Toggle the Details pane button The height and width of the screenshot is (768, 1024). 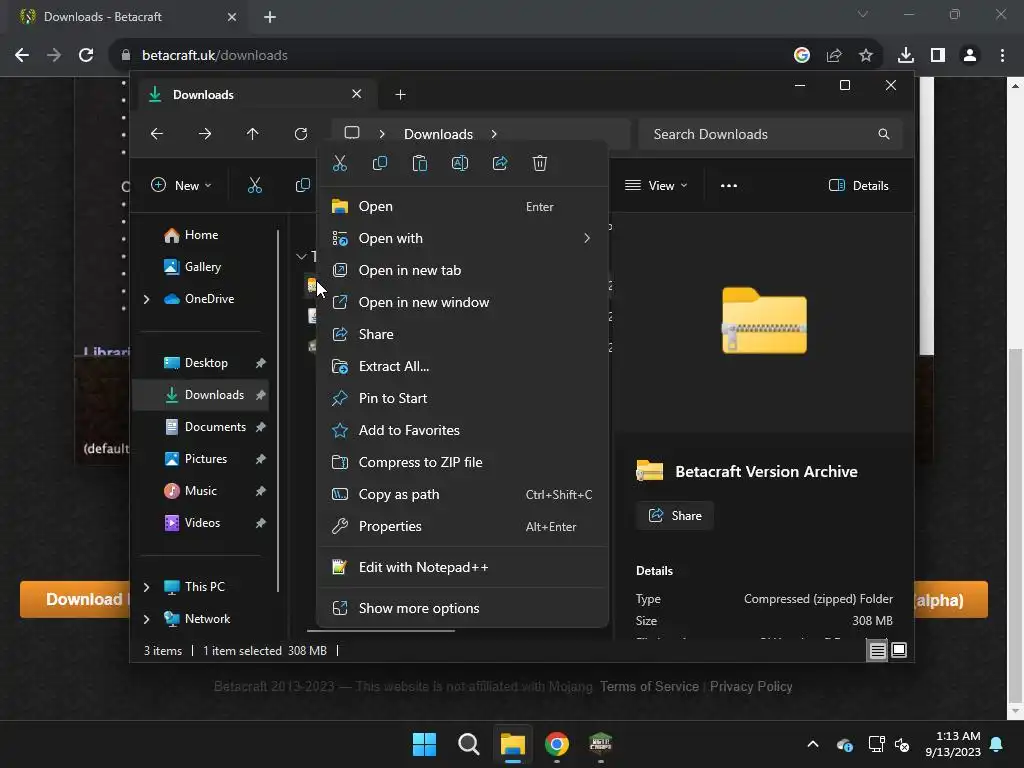(x=859, y=185)
